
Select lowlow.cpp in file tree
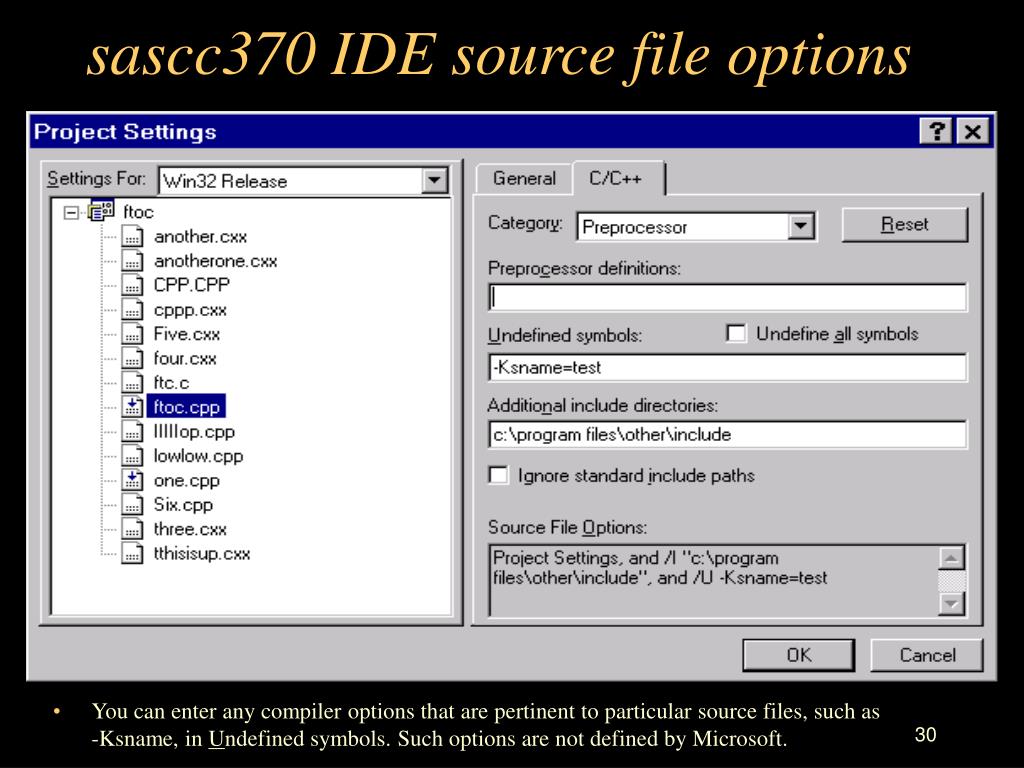pos(198,456)
